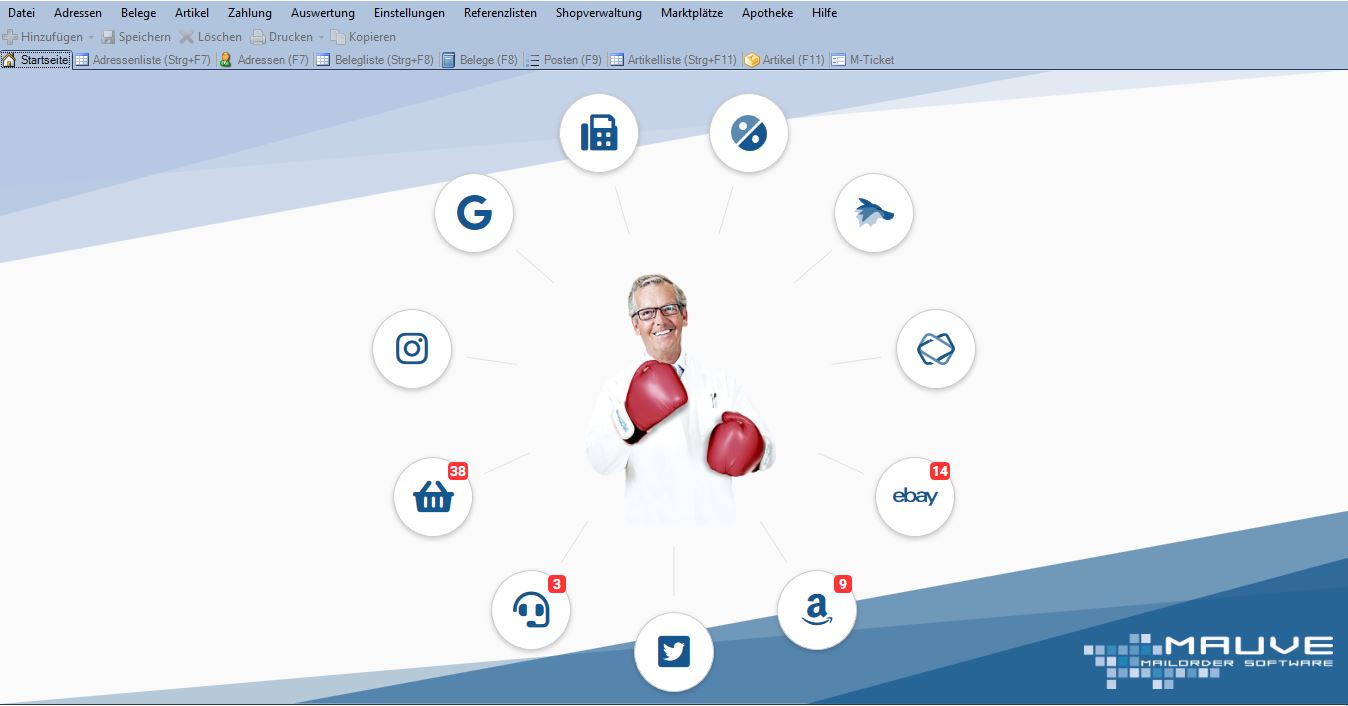The image size is (1348, 706).
Task: Click the percent discount icon
Action: (749, 133)
